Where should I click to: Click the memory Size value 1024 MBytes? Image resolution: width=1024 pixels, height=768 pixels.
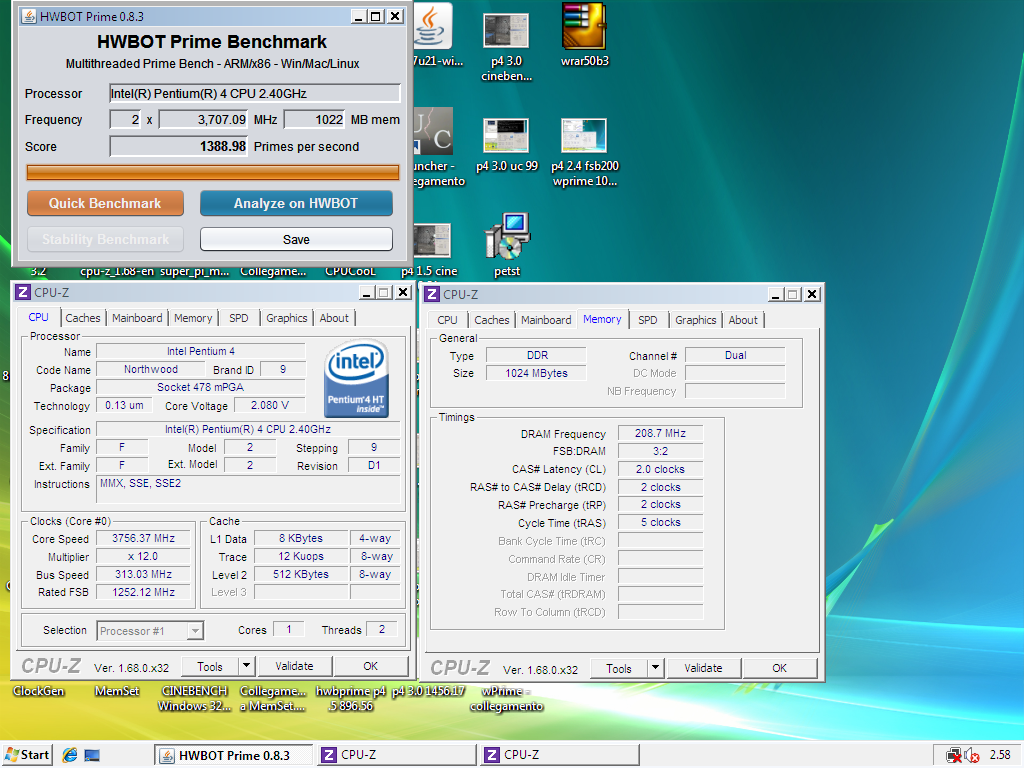(x=536, y=373)
